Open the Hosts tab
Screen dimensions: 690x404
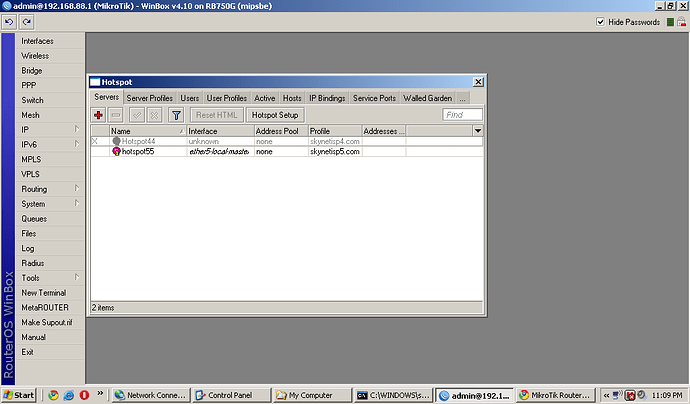[292, 98]
